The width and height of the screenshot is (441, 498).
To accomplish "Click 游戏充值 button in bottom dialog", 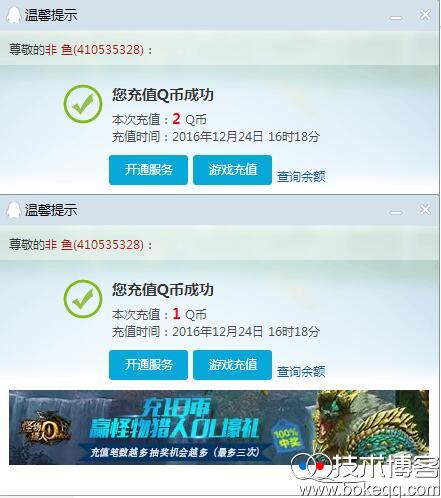I will pos(232,365).
